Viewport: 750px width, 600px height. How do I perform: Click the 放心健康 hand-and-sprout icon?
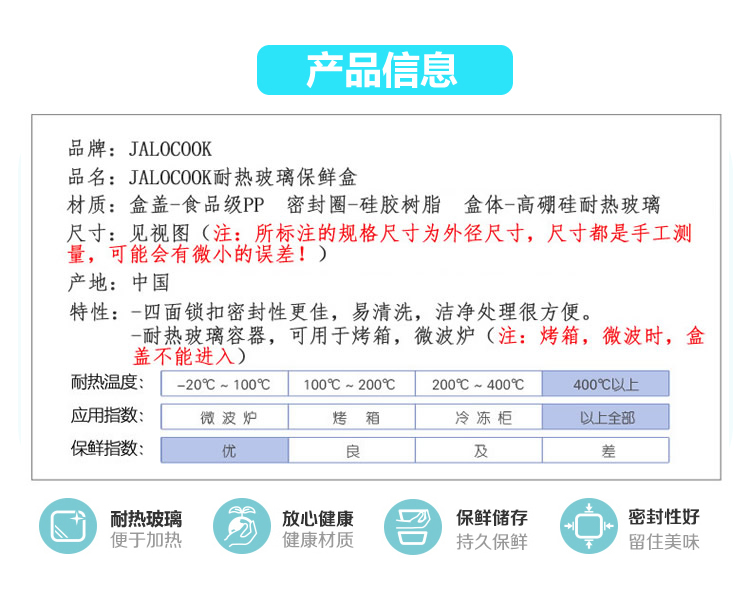[242, 526]
